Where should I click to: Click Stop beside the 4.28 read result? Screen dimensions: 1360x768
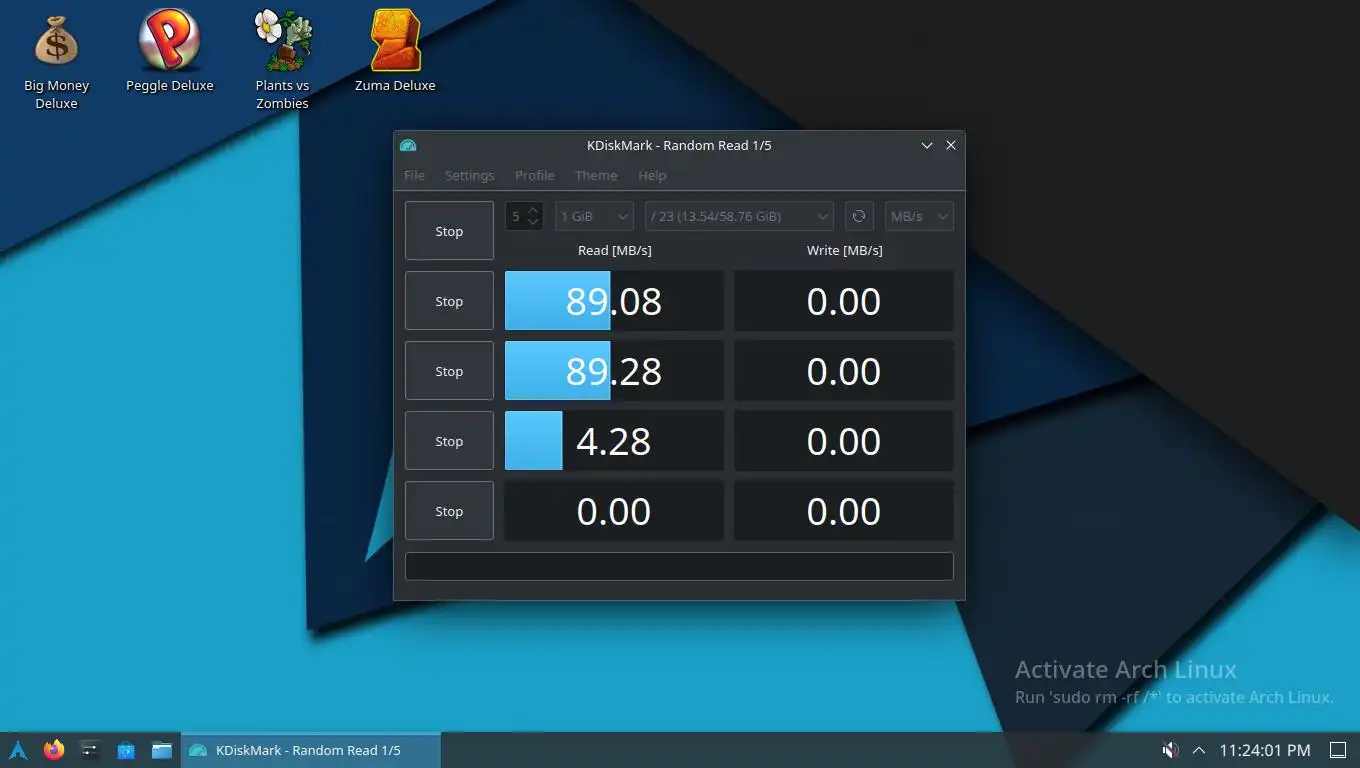pos(449,441)
